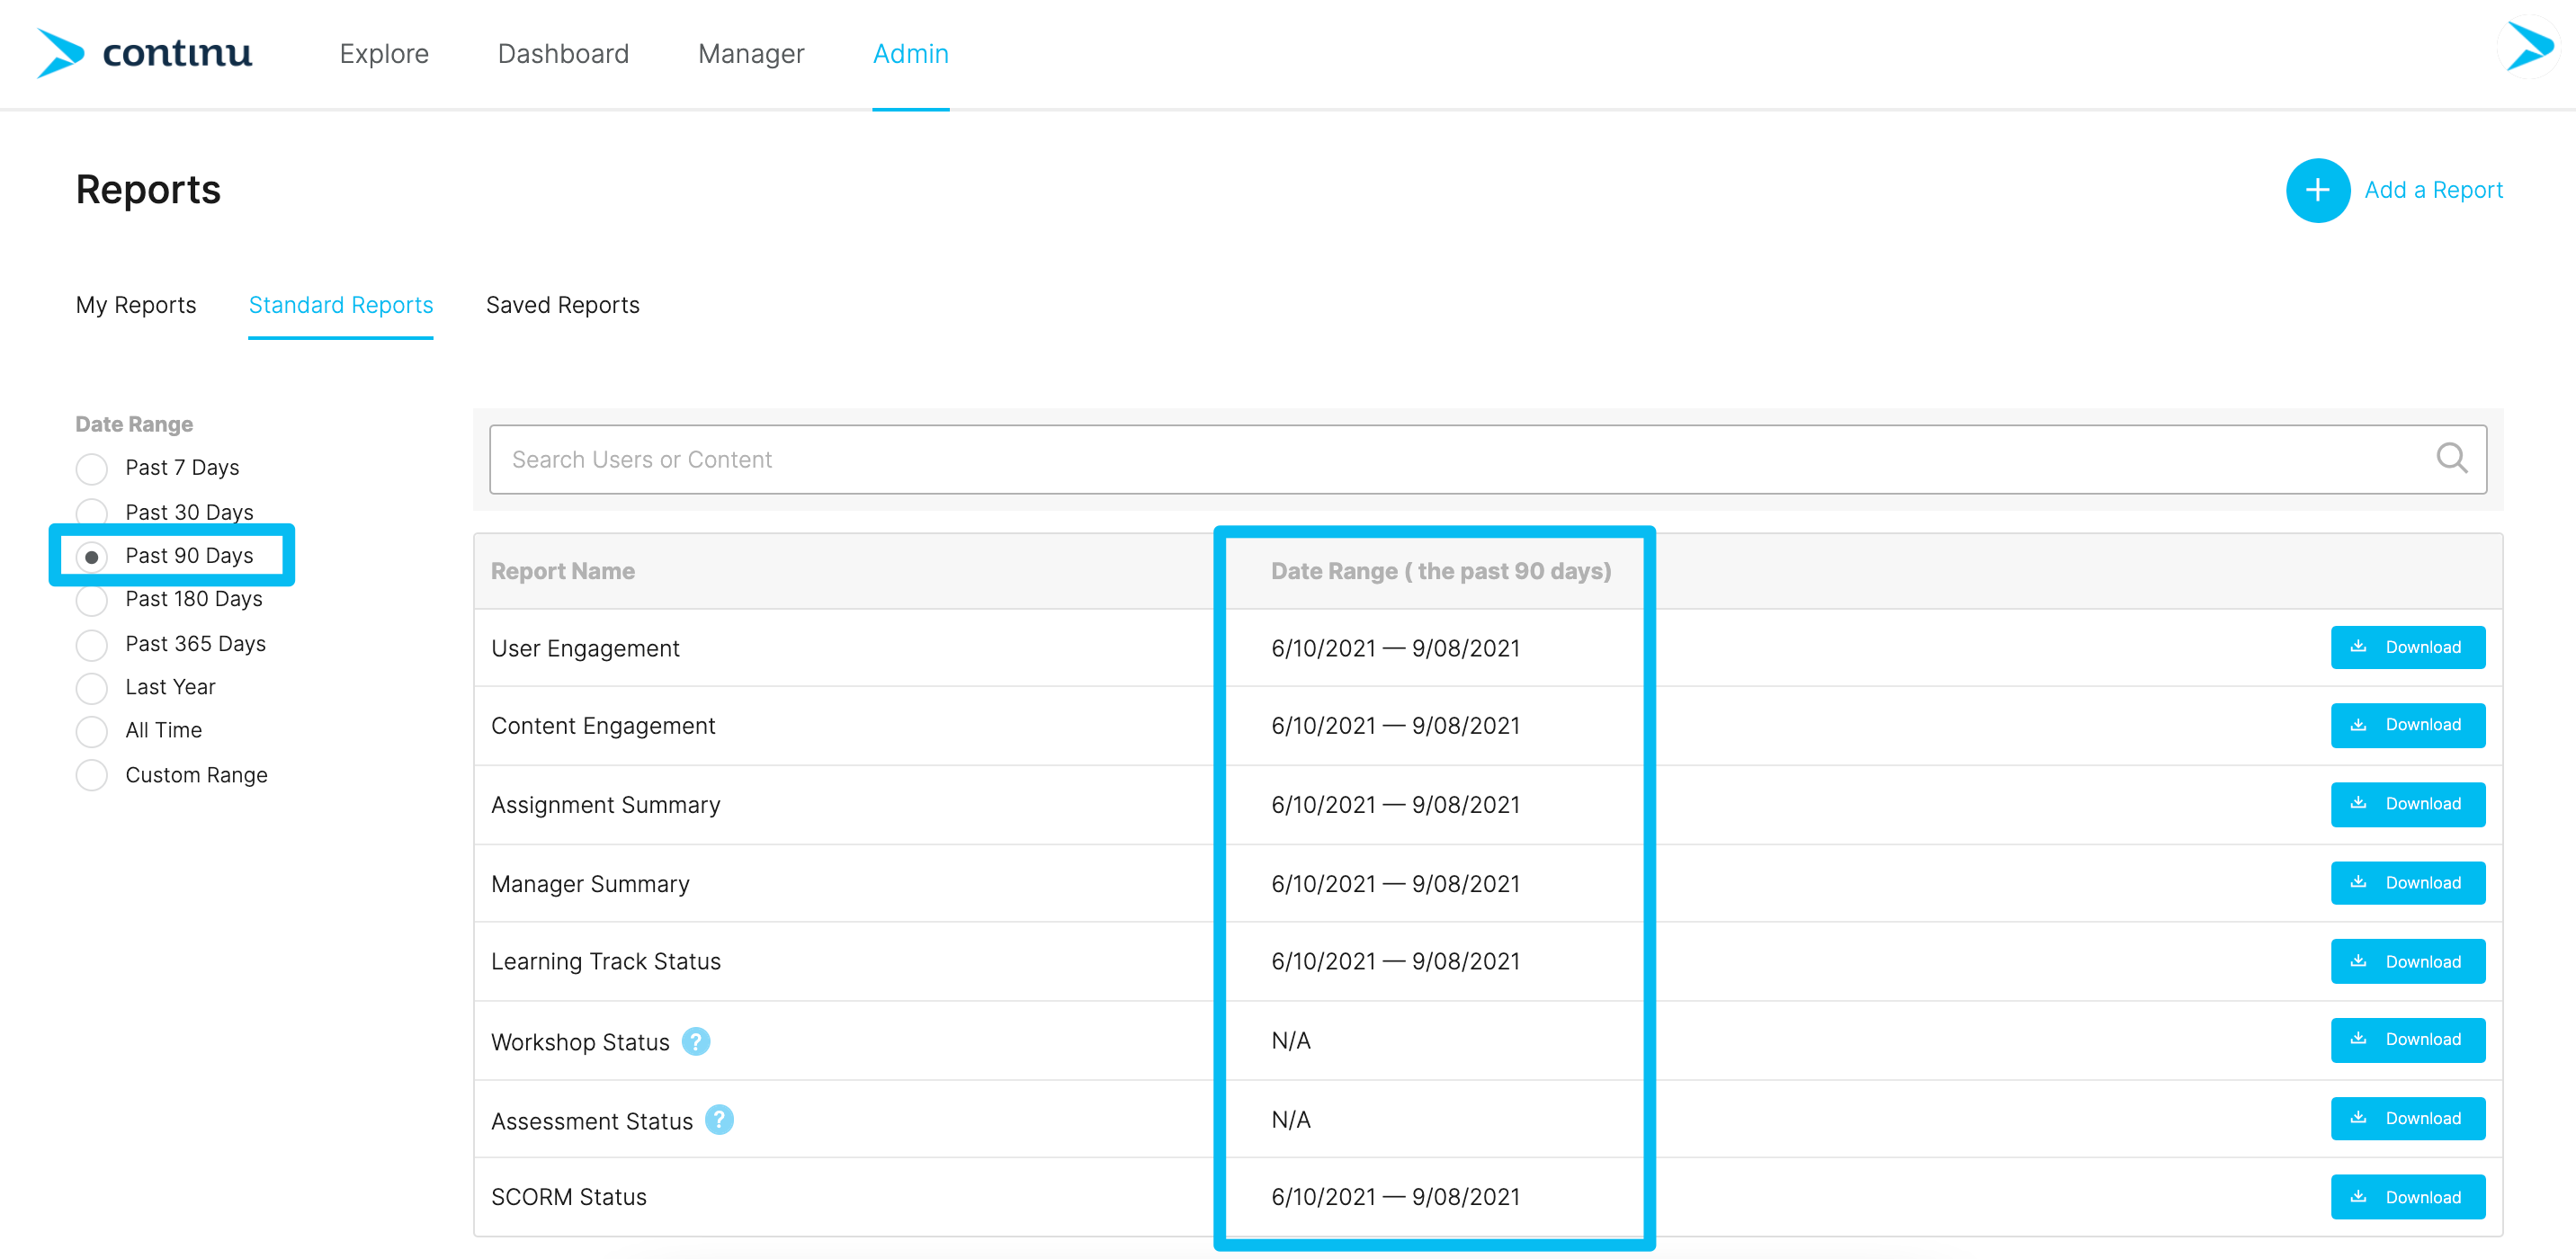Click the Manager Summary report name
Image resolution: width=2576 pixels, height=1259 pixels.
590,884
